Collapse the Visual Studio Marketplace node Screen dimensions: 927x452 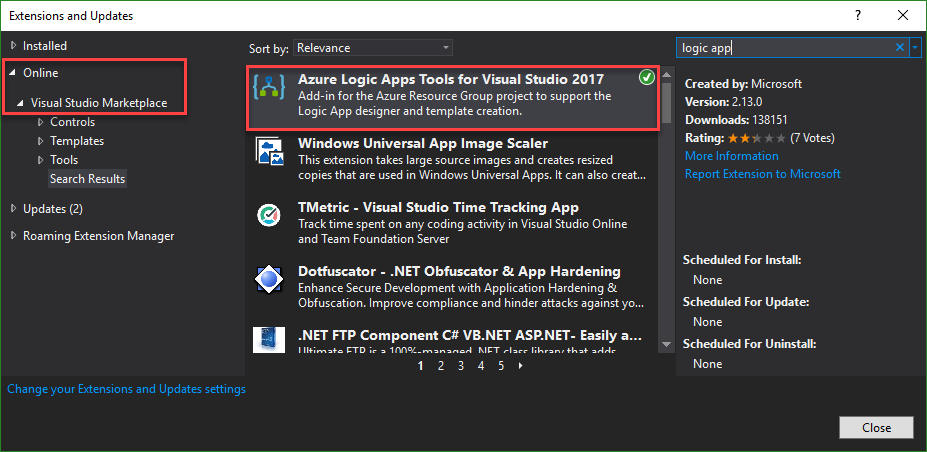pos(21,103)
